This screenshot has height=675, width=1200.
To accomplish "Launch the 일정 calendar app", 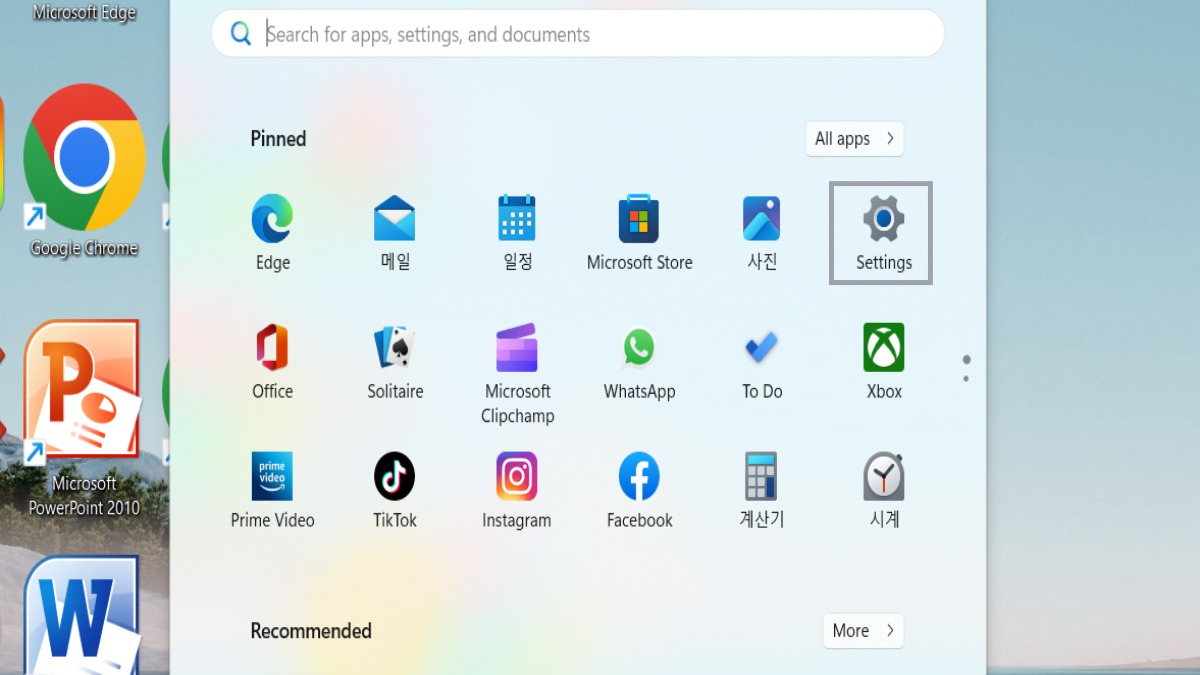I will point(517,234).
